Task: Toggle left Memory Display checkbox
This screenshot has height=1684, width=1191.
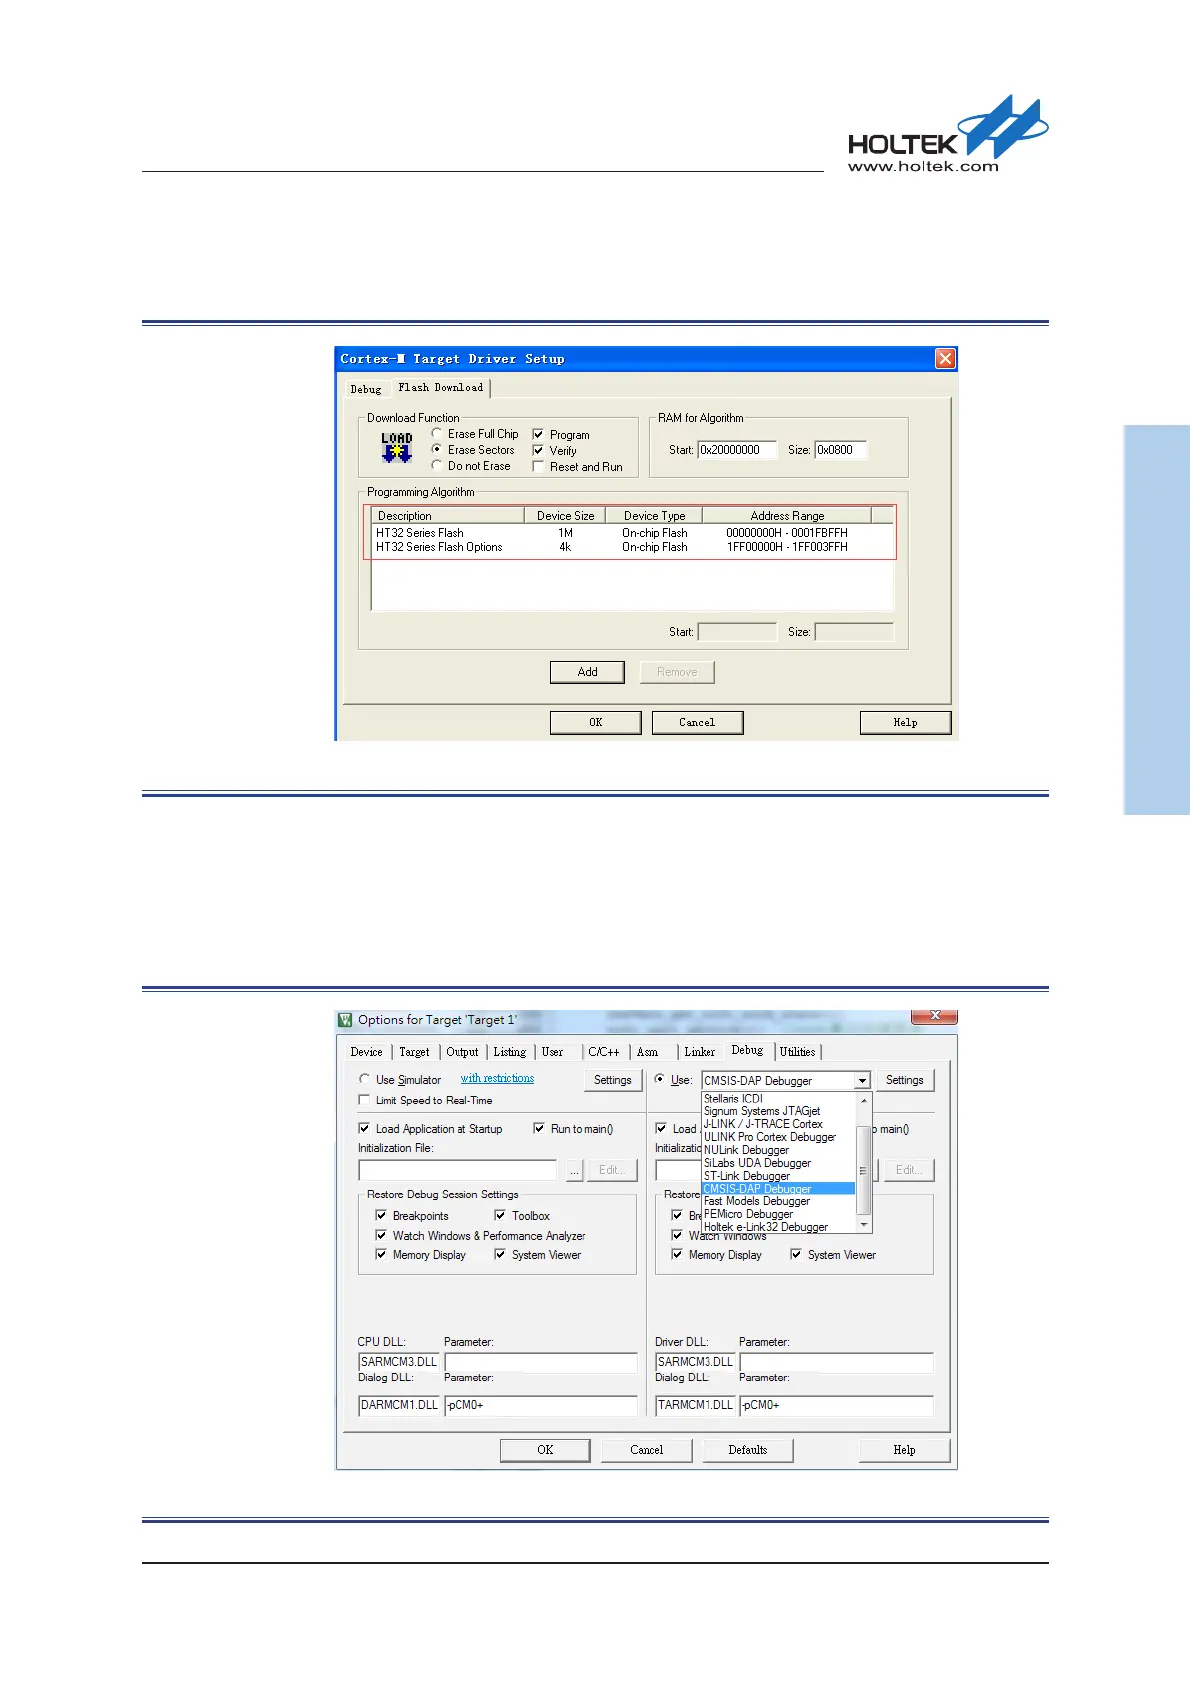Action: click(x=381, y=1254)
